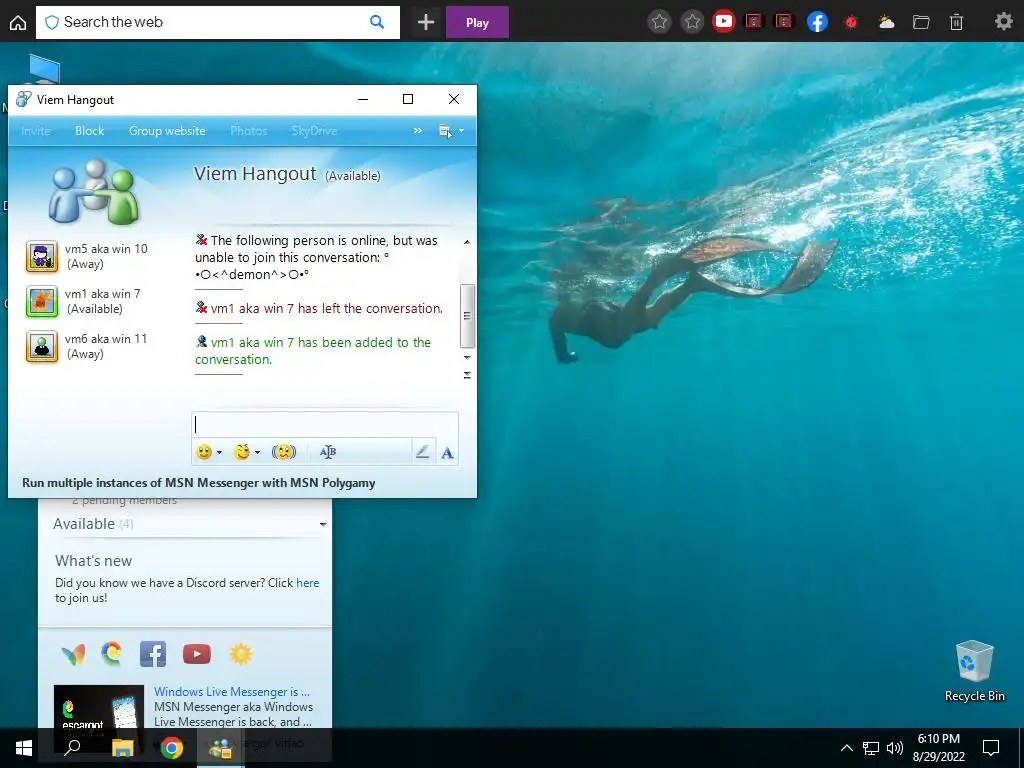Open settings gear in top bar
The image size is (1024, 768).
click(x=1003, y=22)
